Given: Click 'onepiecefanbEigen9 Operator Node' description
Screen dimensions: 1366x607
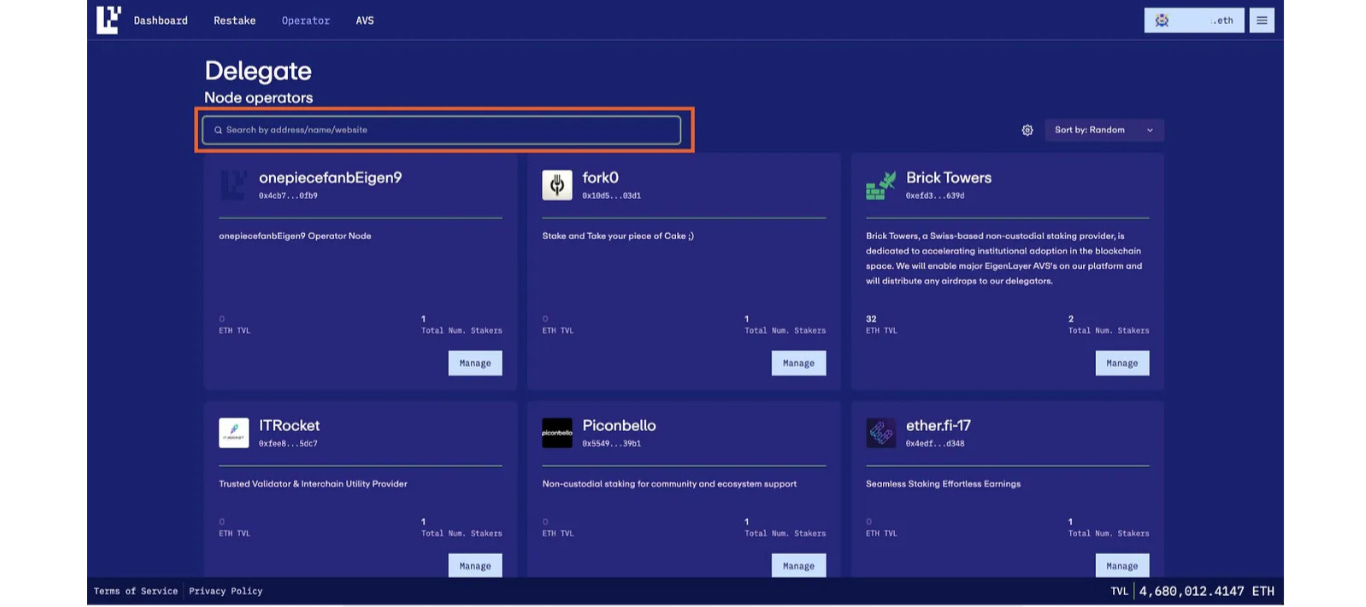Looking at the screenshot, I should (295, 236).
